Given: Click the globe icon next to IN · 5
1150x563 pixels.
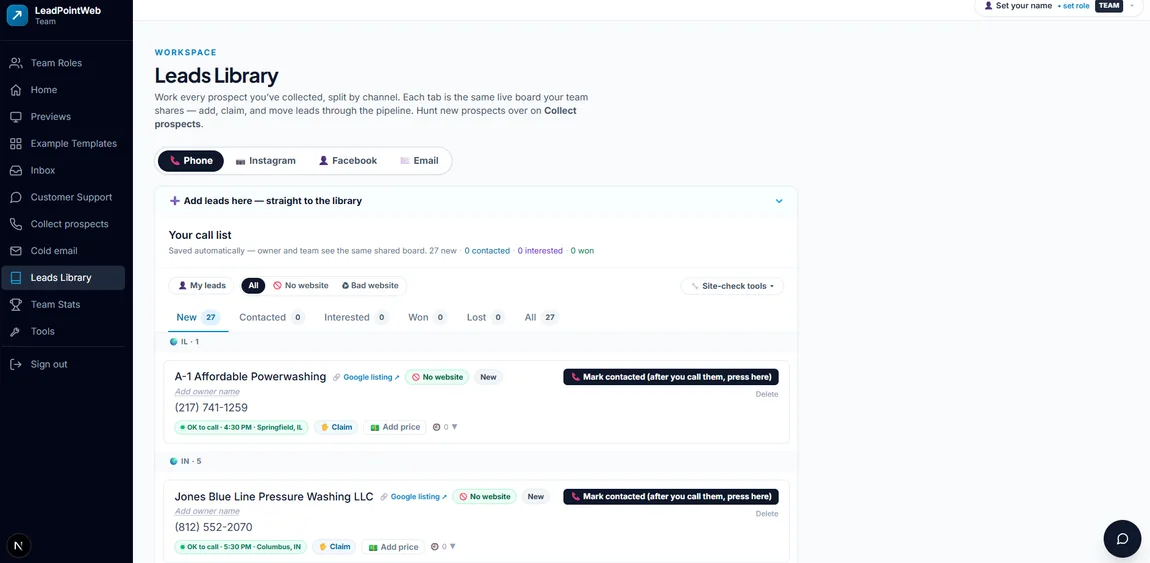Looking at the screenshot, I should click(174, 461).
